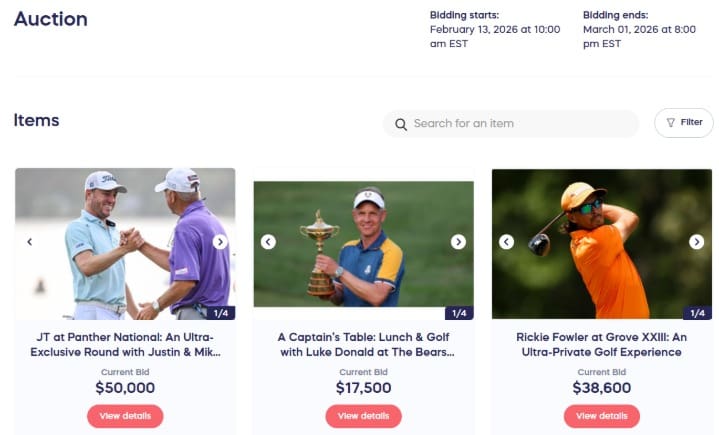Open the Filter options
This screenshot has width=719, height=435.
tap(684, 123)
